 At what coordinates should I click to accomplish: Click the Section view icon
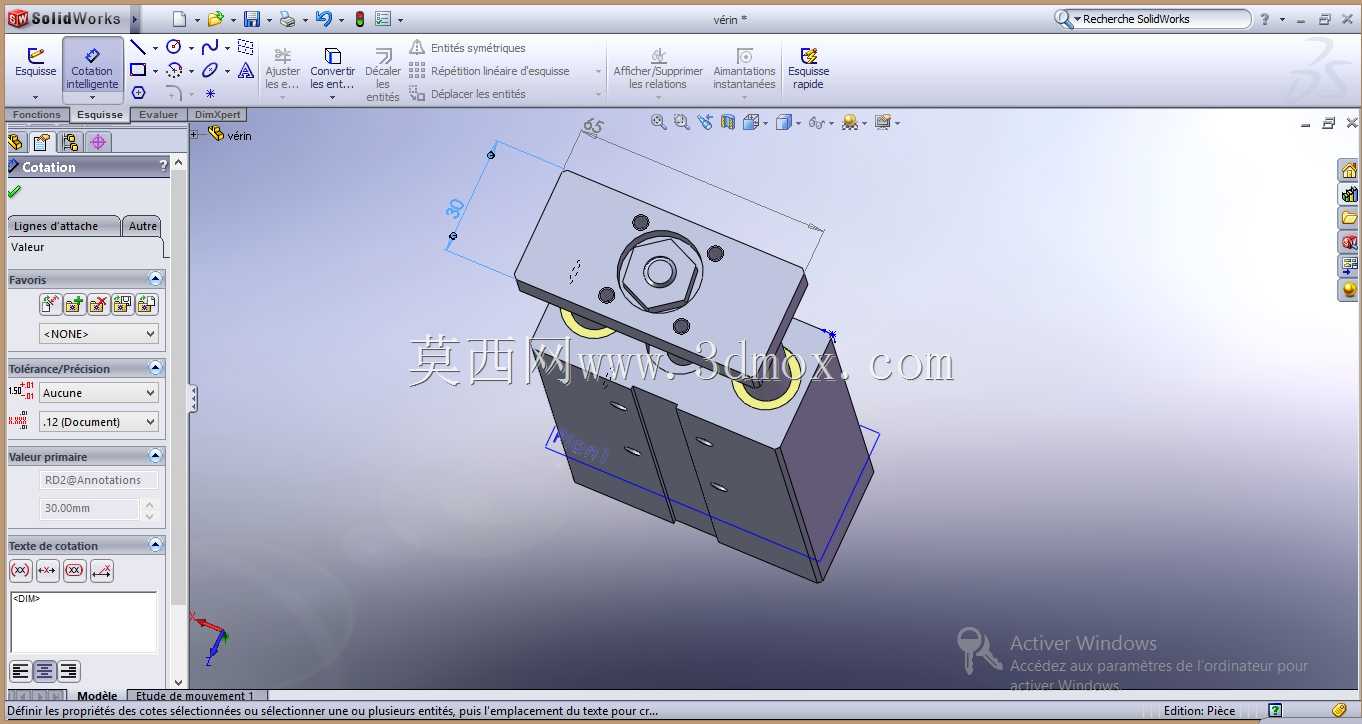727,122
